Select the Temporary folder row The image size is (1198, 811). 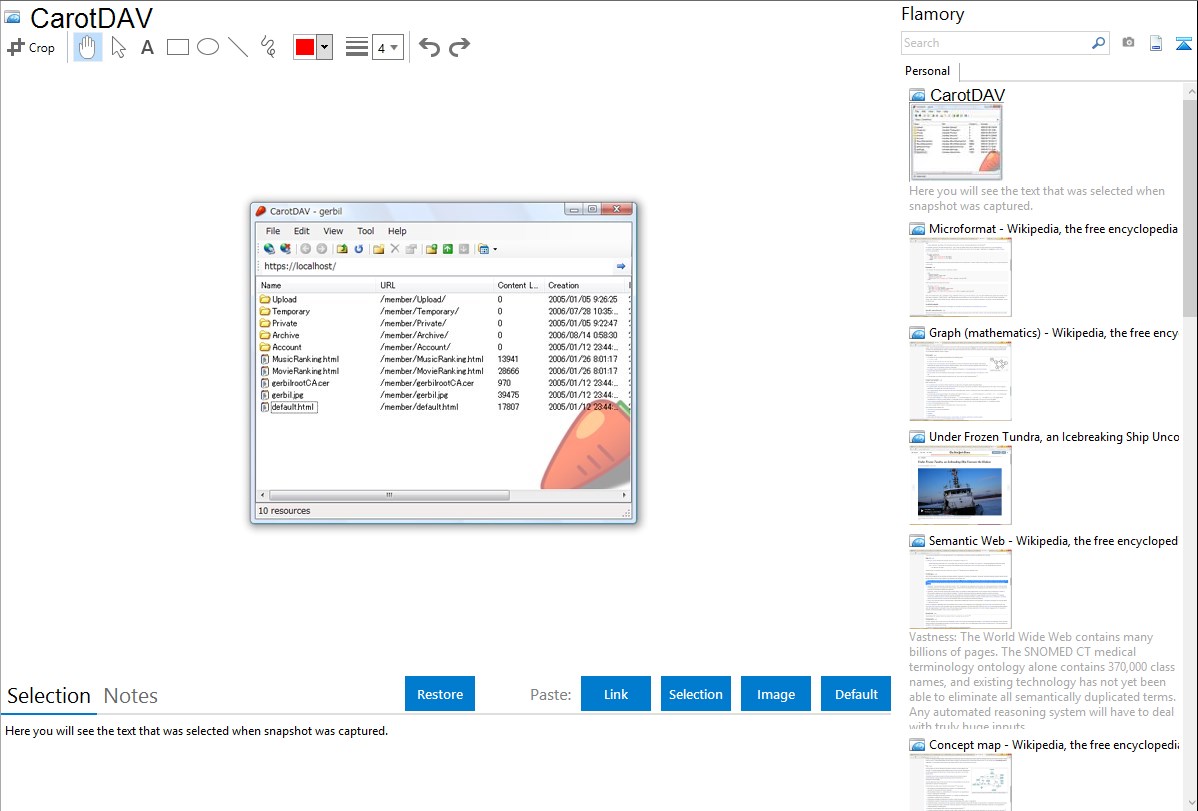click(x=443, y=311)
